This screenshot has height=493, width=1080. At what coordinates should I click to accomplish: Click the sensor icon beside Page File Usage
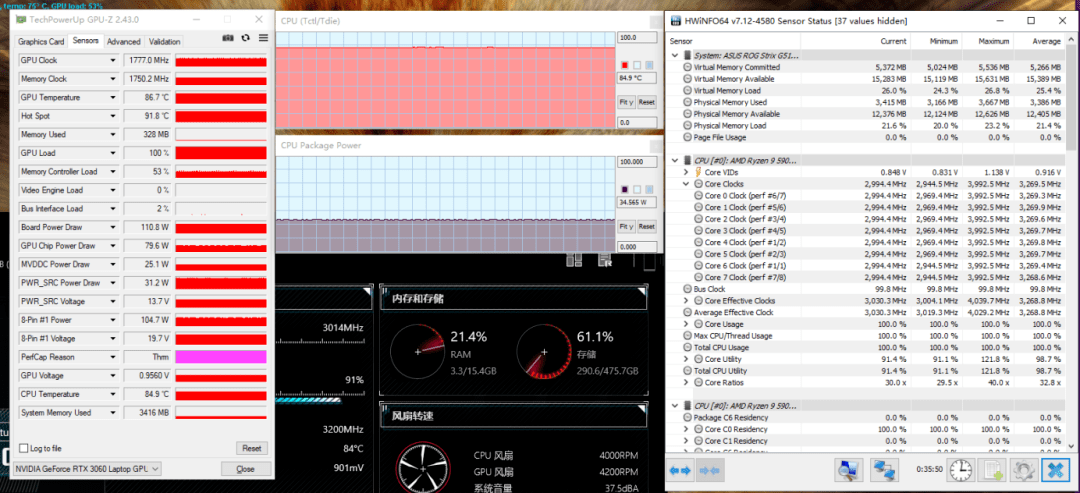click(x=687, y=137)
